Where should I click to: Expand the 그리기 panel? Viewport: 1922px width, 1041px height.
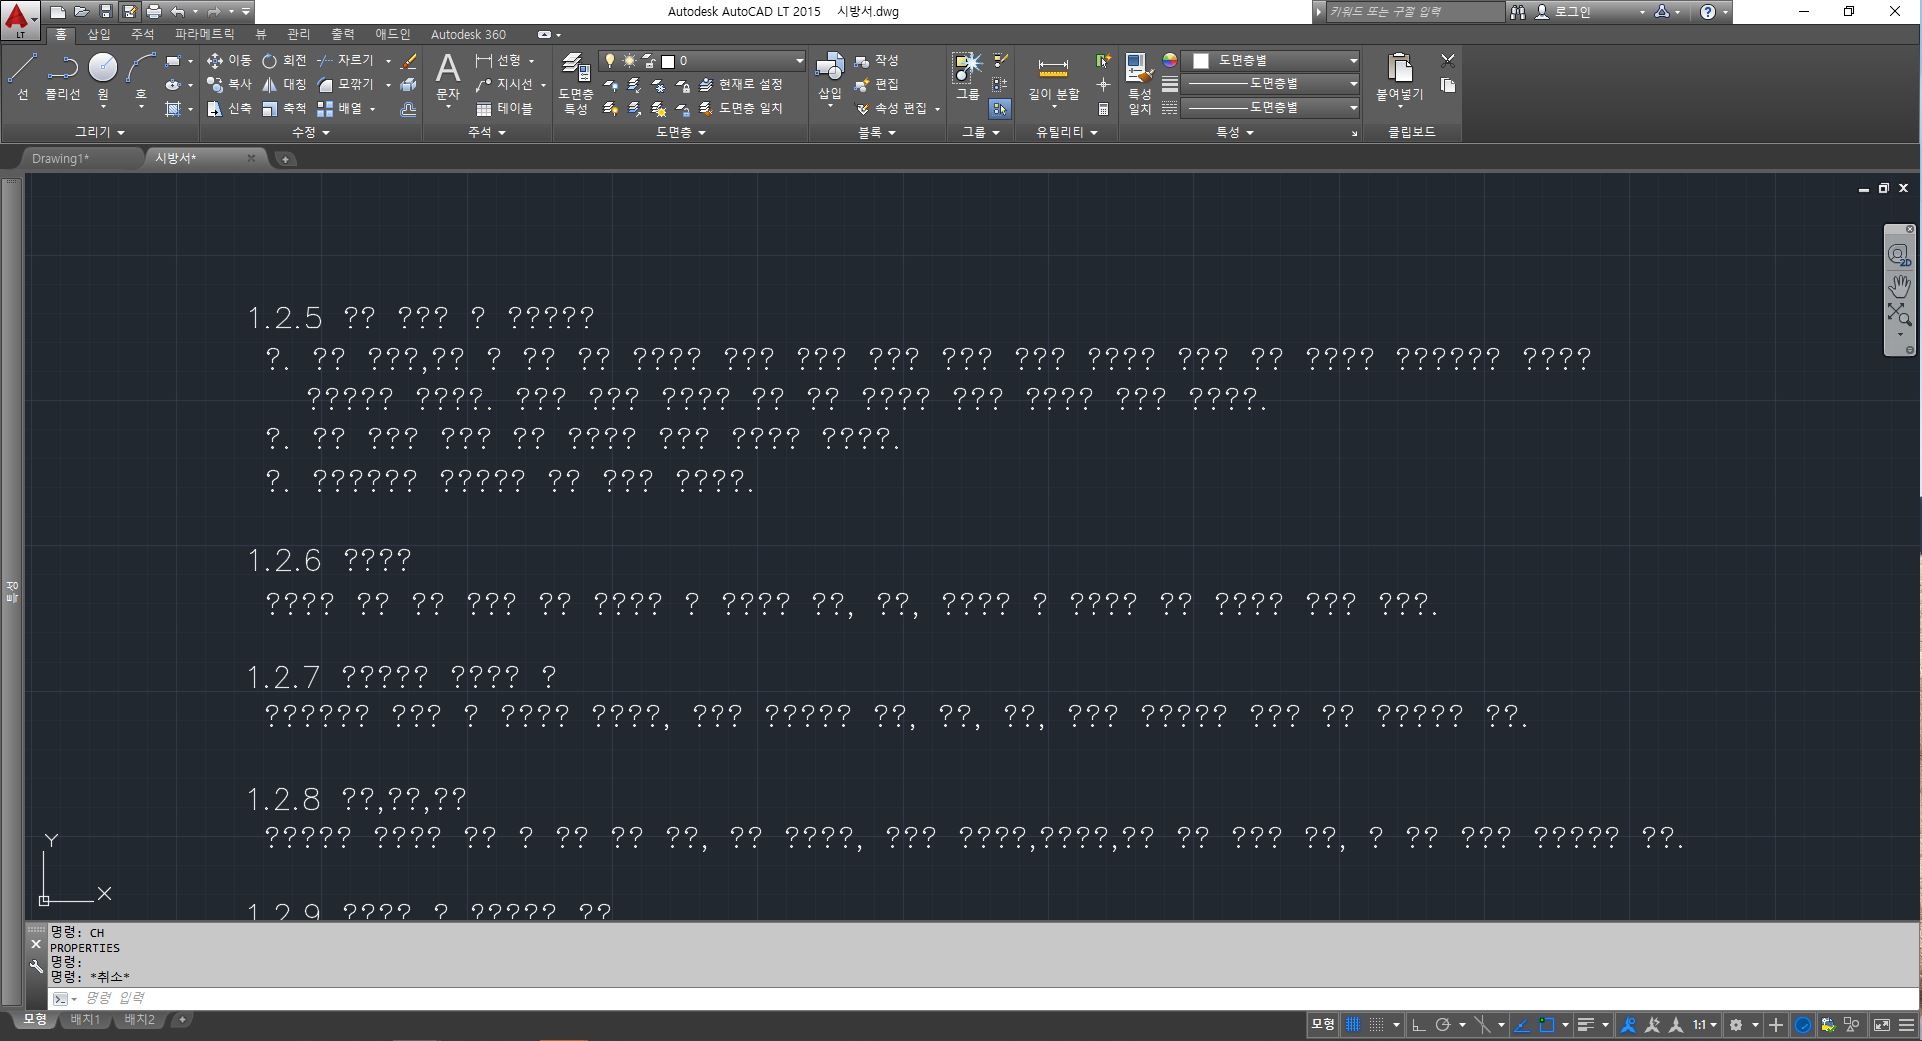point(100,132)
